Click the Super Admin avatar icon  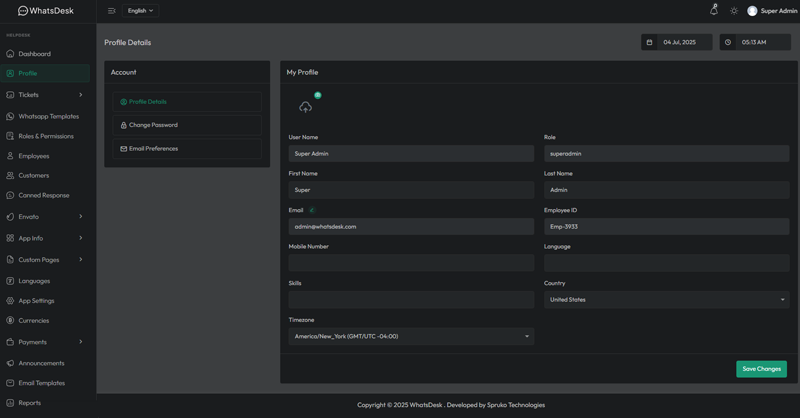(x=752, y=11)
